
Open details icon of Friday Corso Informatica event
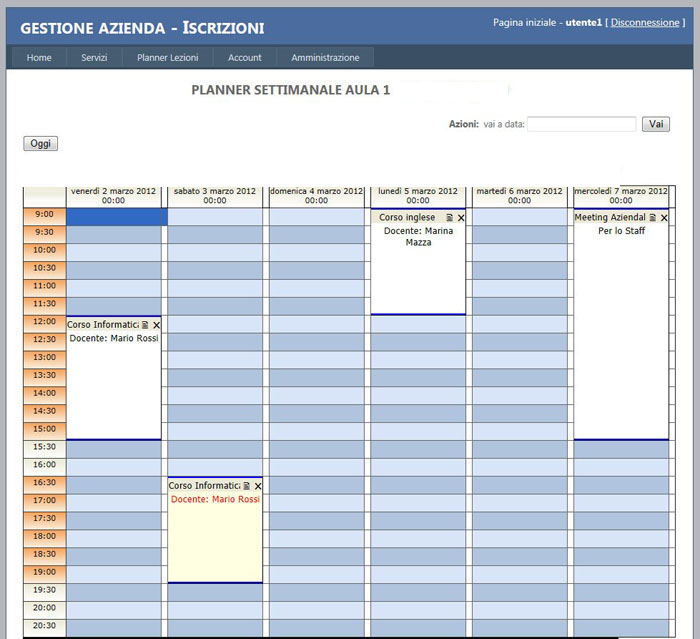(x=145, y=325)
